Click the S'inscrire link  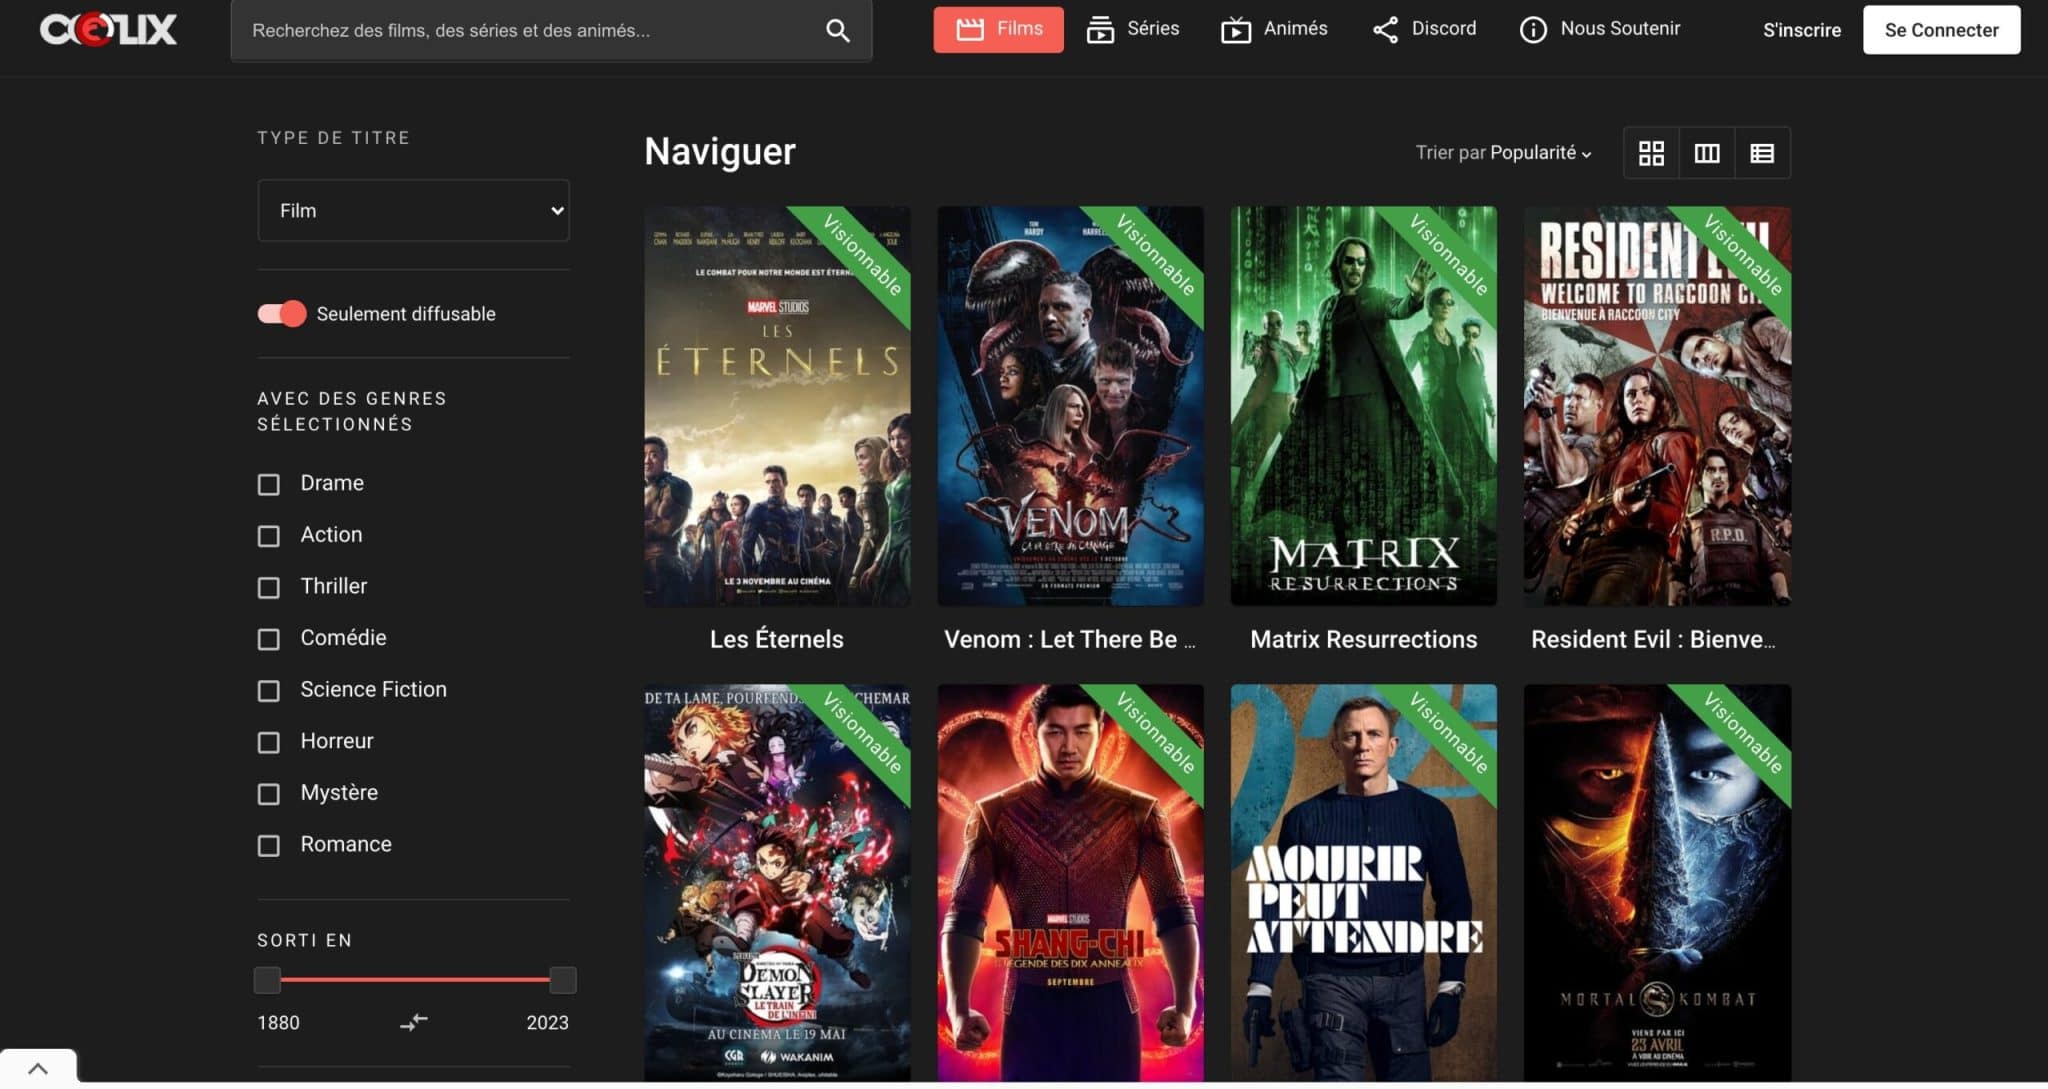(1801, 30)
